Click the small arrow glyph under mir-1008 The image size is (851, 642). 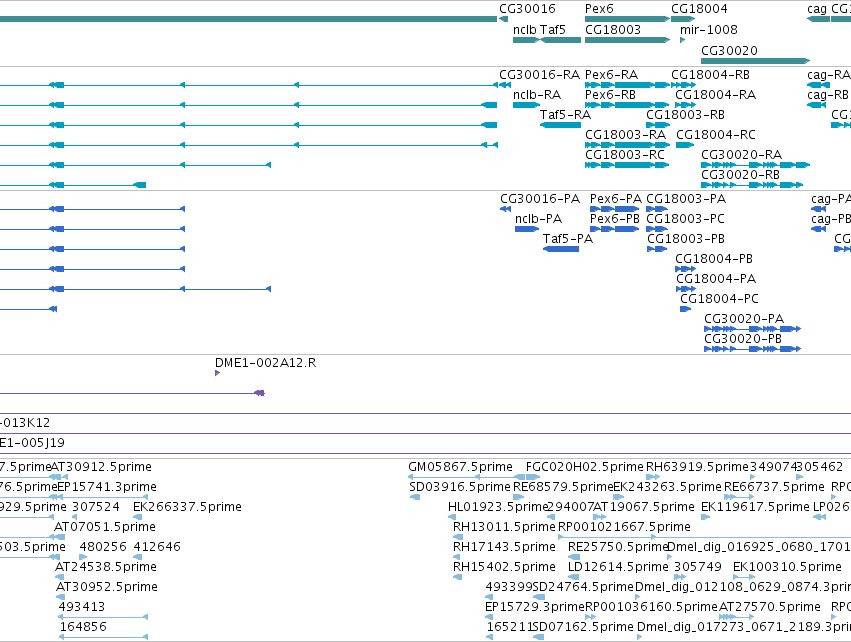point(682,40)
